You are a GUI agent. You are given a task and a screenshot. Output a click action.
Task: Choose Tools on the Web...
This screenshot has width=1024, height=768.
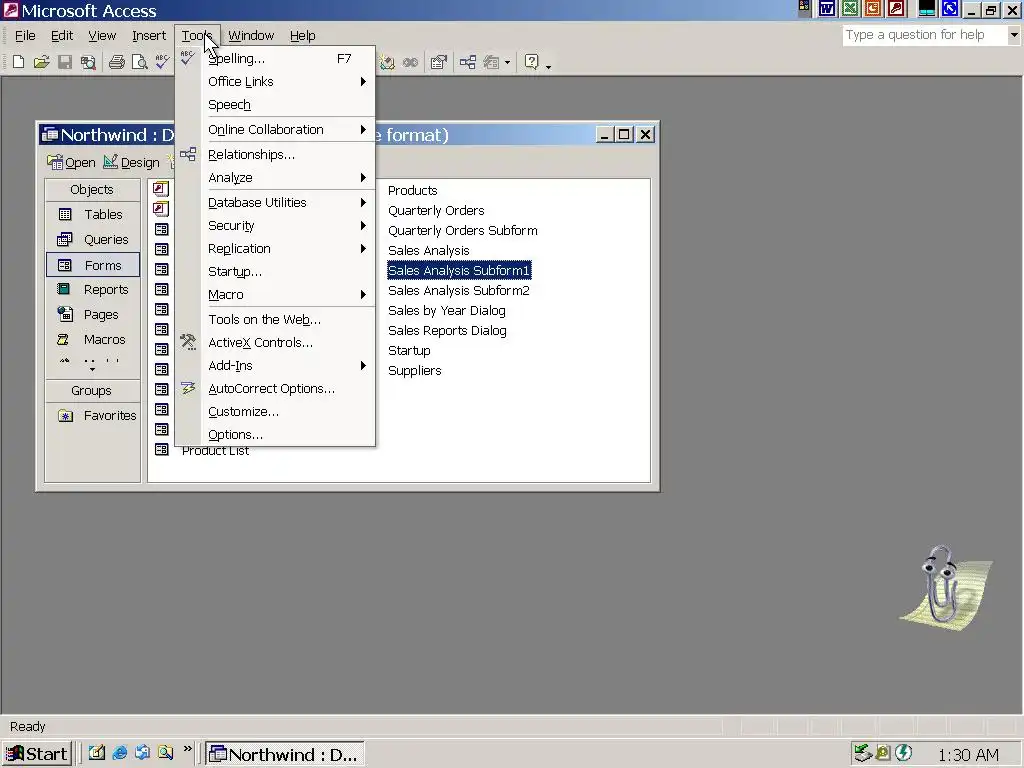click(275, 319)
